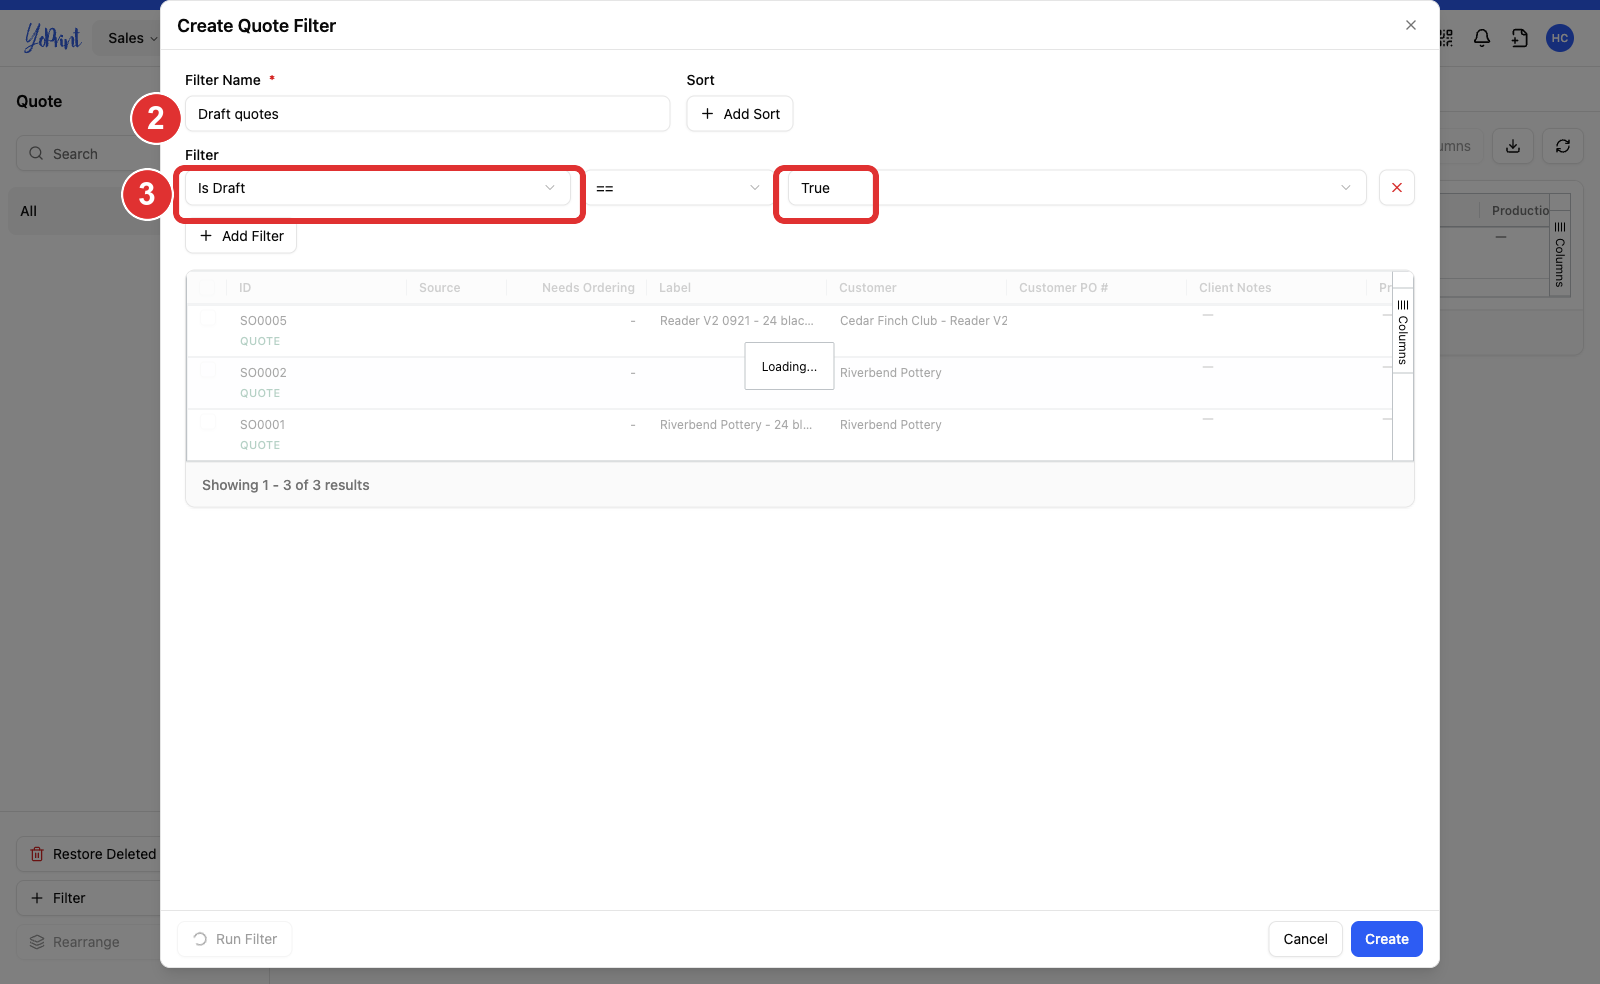The width and height of the screenshot is (1600, 984).
Task: Open the True value dropdown
Action: click(x=1076, y=188)
